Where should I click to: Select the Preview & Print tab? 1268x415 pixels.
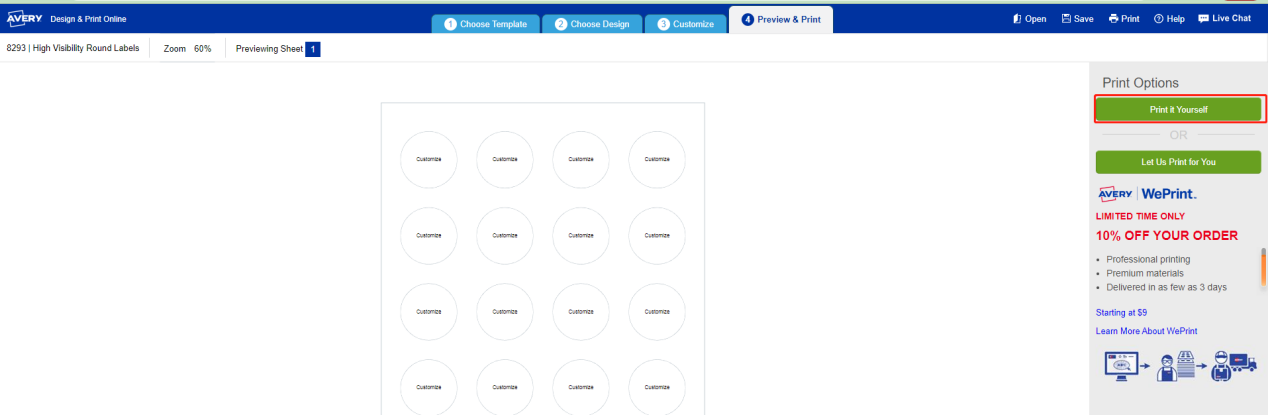(781, 20)
